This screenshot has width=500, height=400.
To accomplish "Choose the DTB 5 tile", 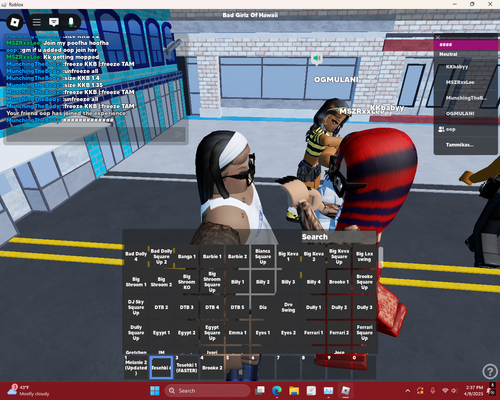I will [237, 307].
